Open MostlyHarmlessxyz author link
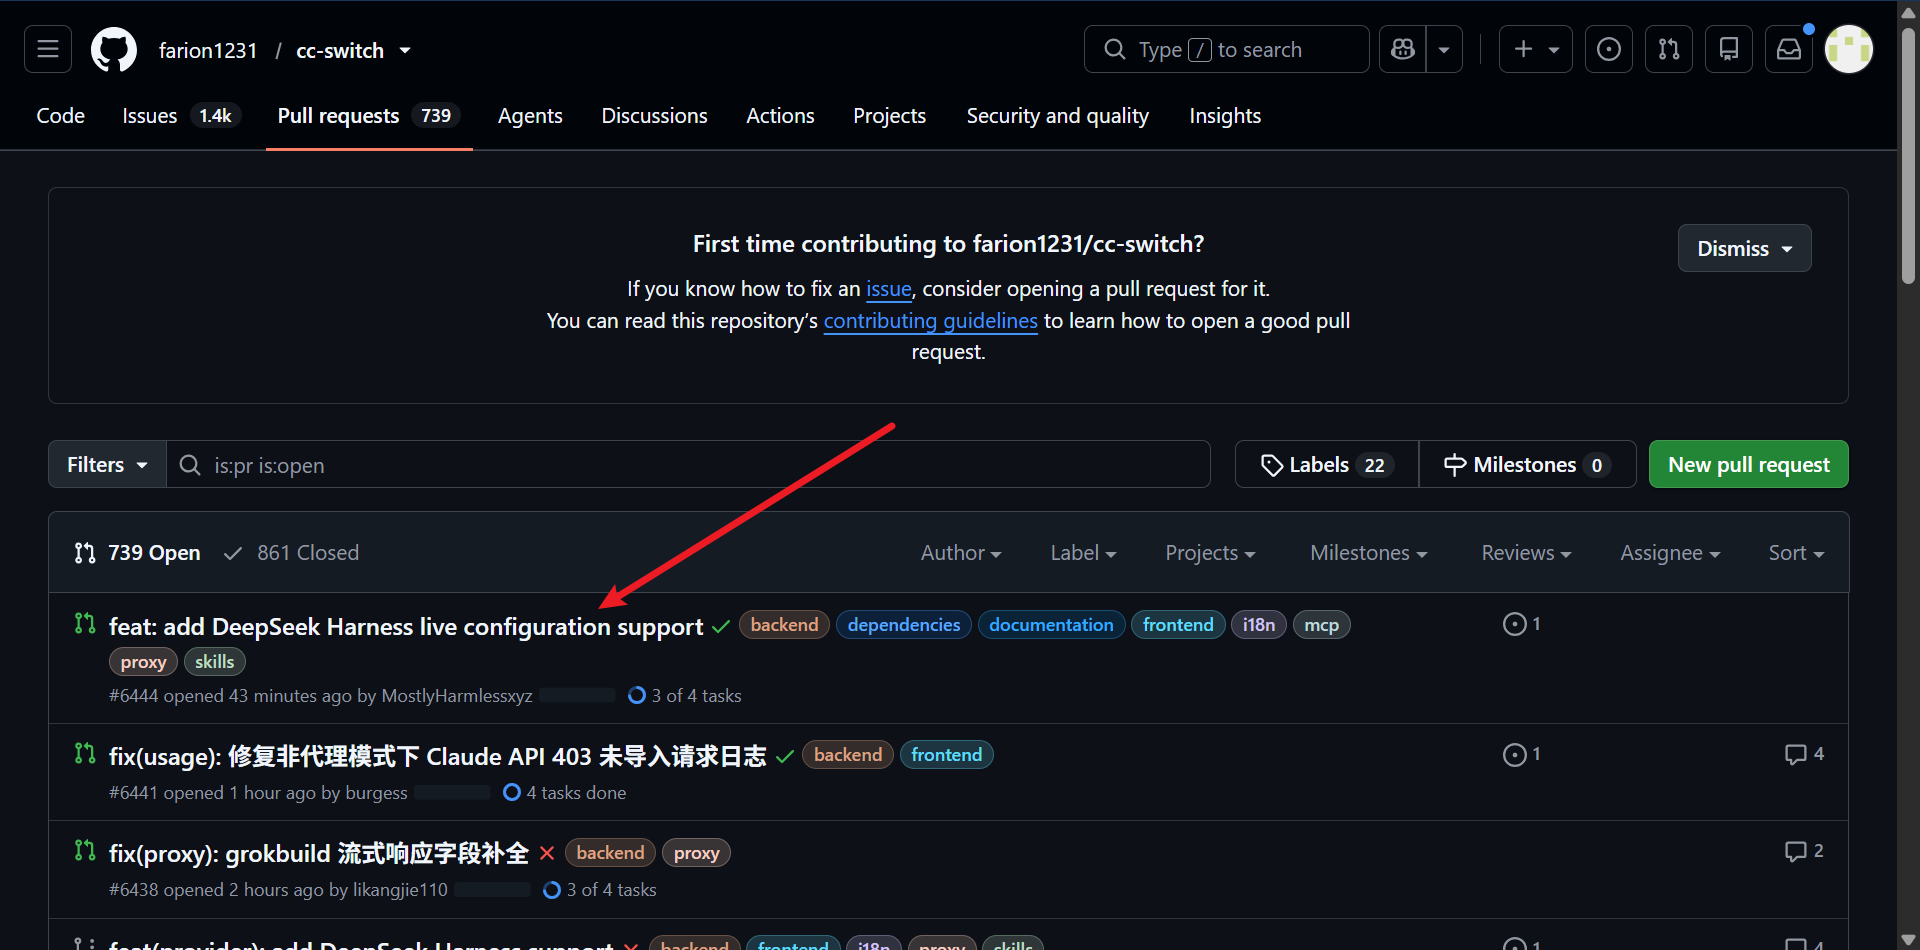Viewport: 1920px width, 950px height. click(x=457, y=696)
